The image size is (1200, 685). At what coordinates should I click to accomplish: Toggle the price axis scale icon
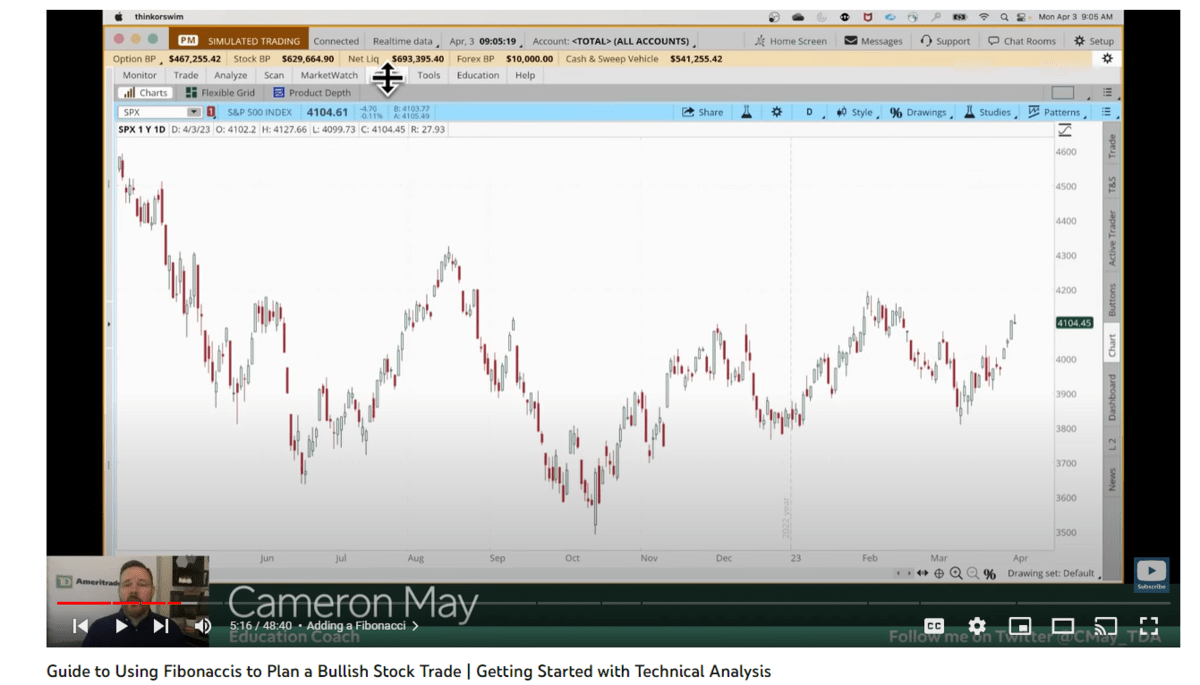(1065, 130)
